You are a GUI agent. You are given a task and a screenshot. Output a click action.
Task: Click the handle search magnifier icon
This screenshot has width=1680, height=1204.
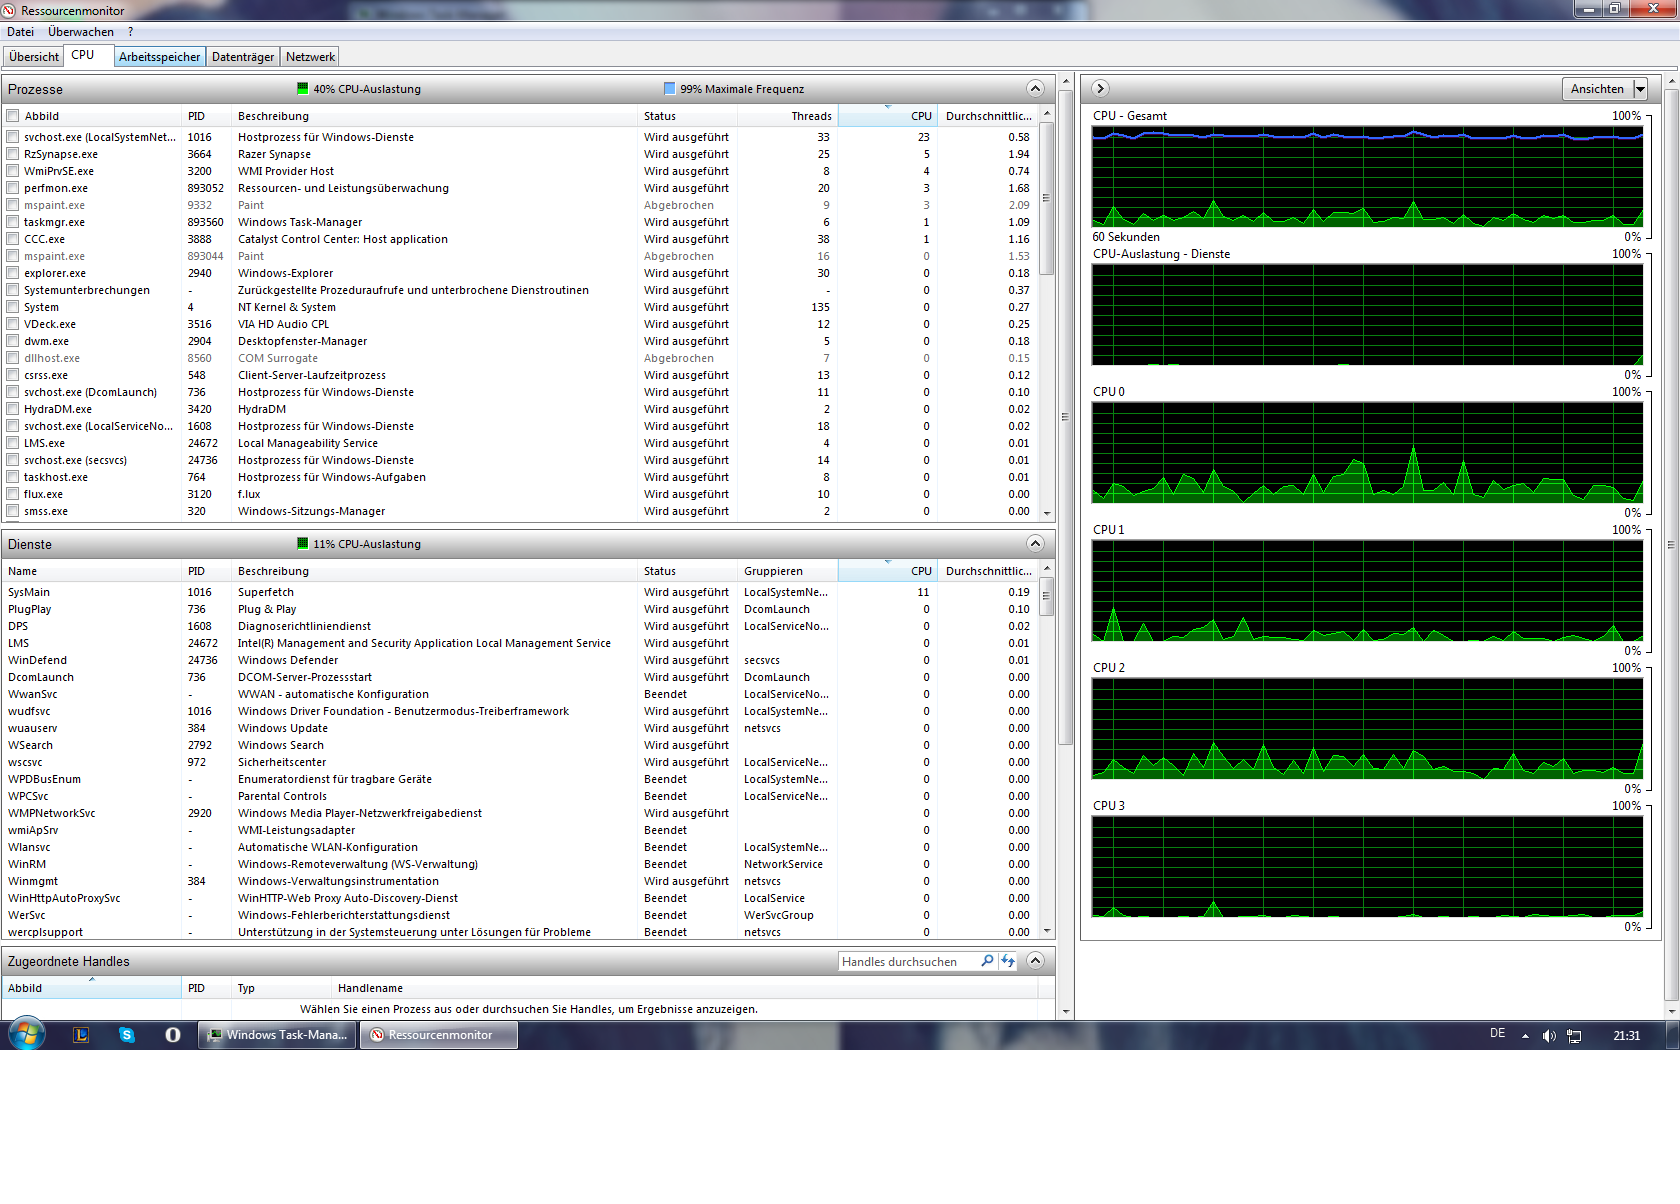point(987,961)
